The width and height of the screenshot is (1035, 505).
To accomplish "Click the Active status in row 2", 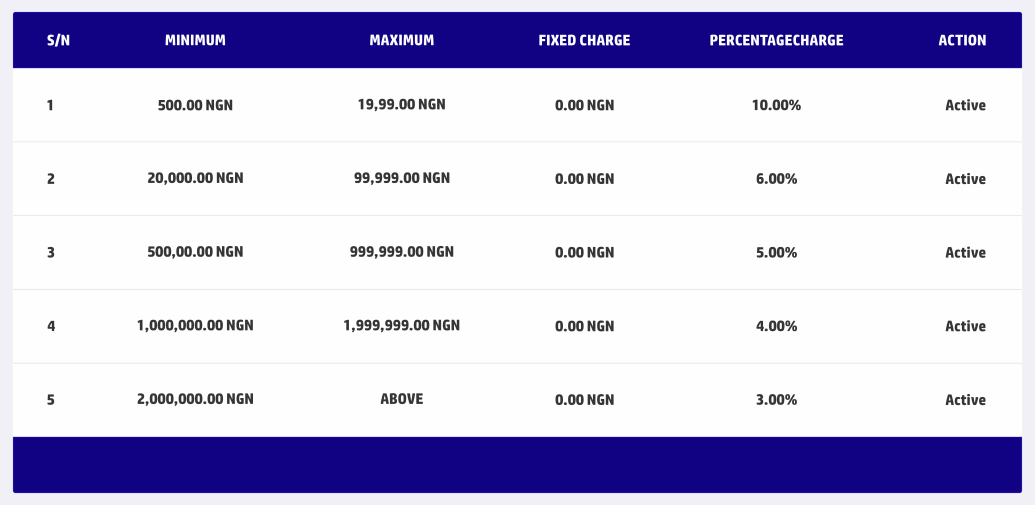I will point(965,179).
